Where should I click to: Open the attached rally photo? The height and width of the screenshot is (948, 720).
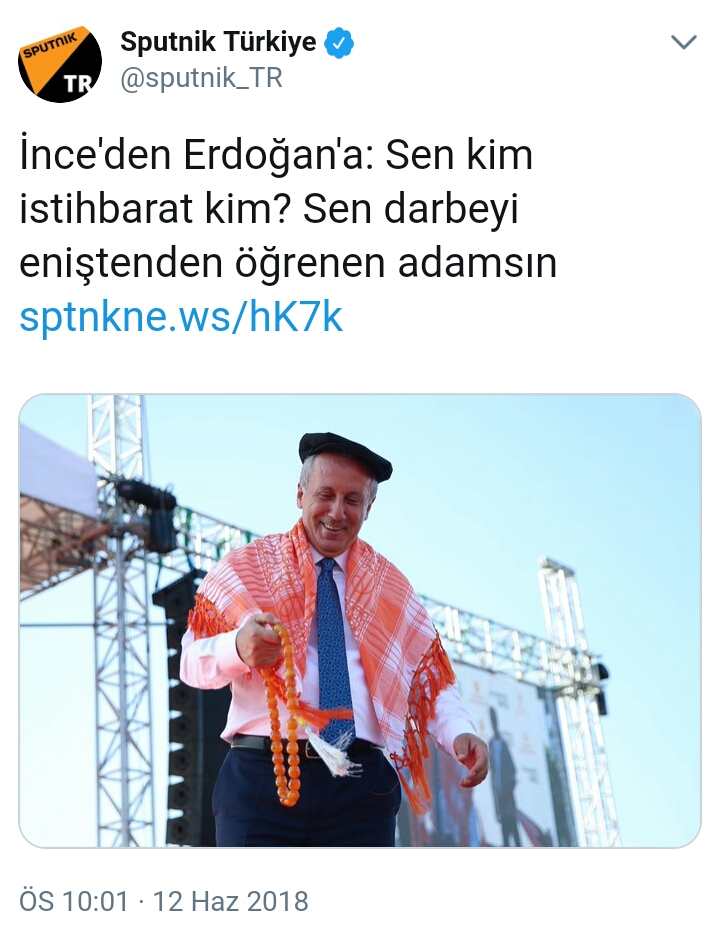(x=360, y=620)
